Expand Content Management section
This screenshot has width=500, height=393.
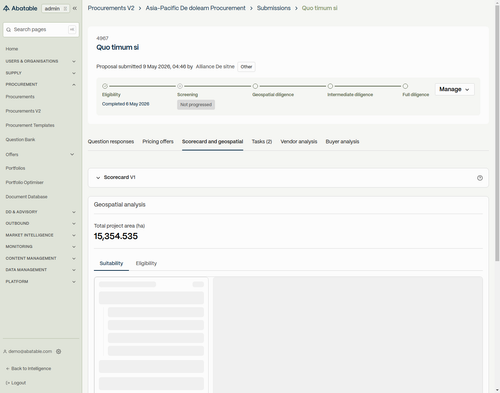point(40,258)
